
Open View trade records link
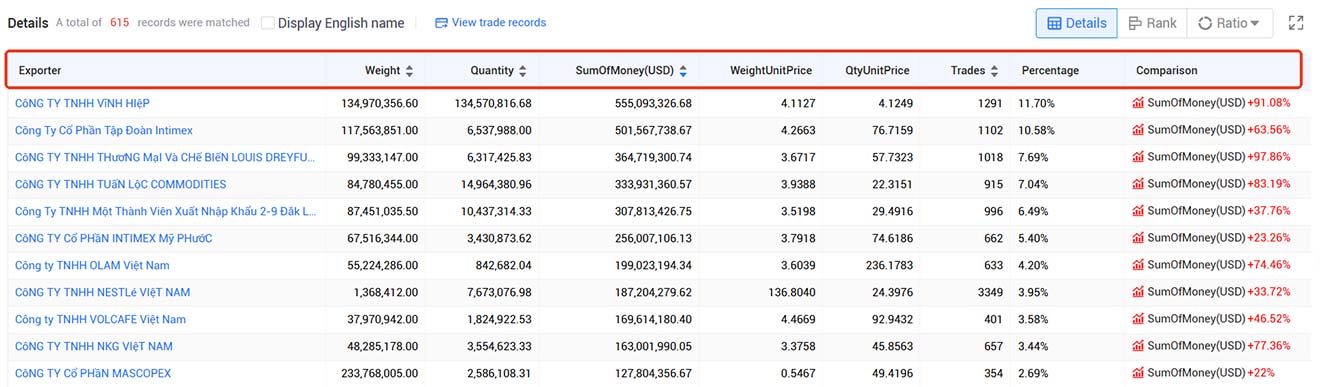point(490,23)
